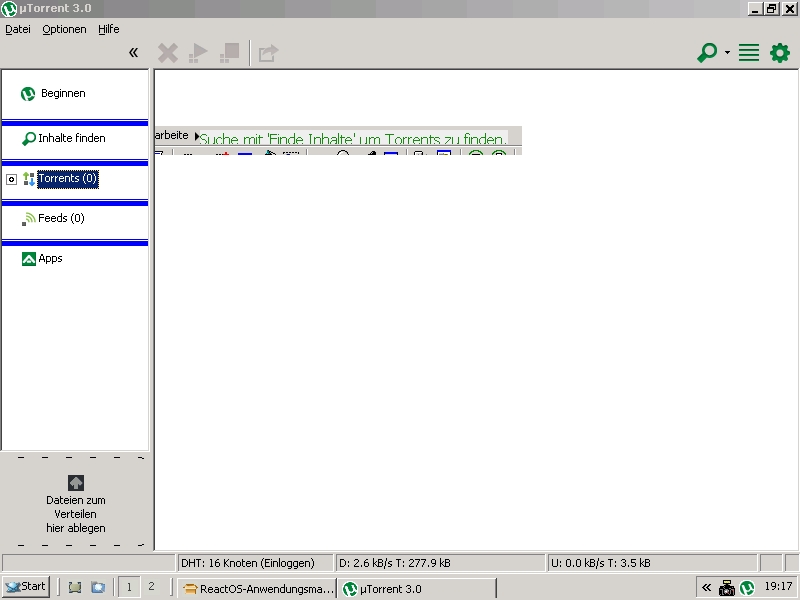The width and height of the screenshot is (800, 600).
Task: Open the Hilfe menu
Action: pos(108,29)
